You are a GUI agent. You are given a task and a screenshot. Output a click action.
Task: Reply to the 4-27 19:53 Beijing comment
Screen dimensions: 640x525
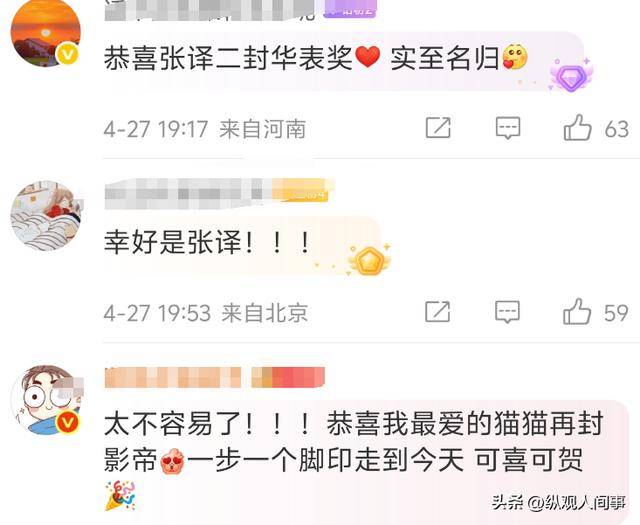[x=507, y=312]
